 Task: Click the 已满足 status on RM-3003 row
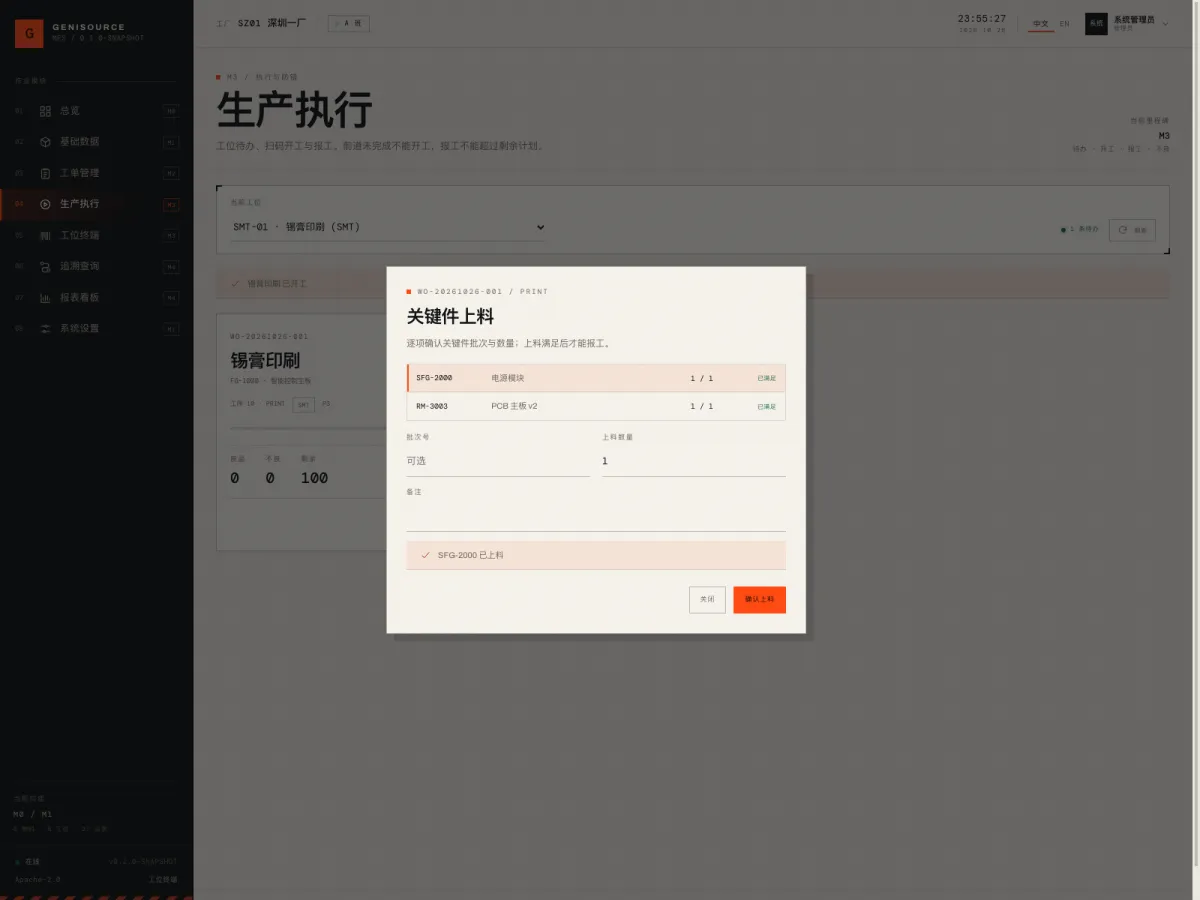pos(767,406)
